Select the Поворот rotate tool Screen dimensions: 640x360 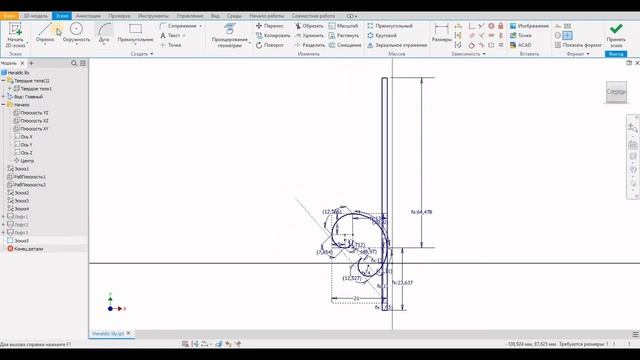[270, 45]
